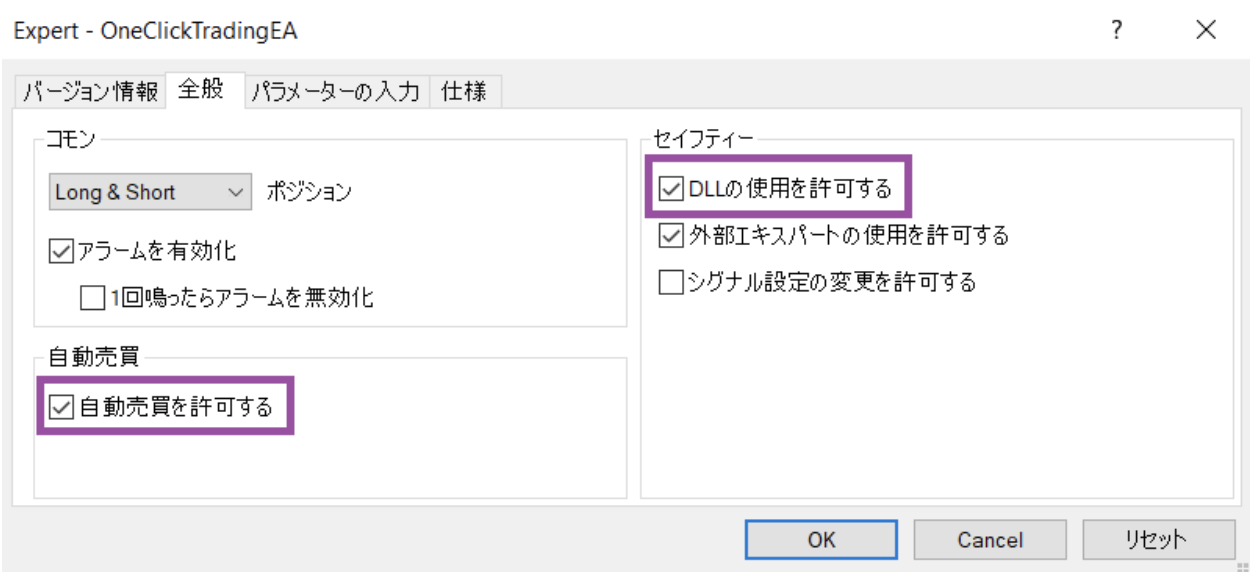The image size is (1250, 572).
Task: Click the Expert - OneClickTradingEA title bar
Action: pyautogui.click(x=155, y=31)
